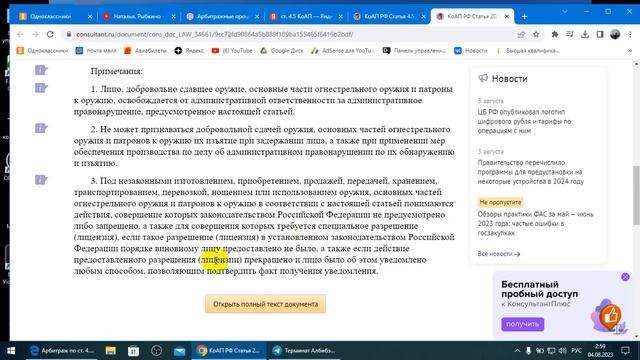
Task: Open a new browser tab
Action: 524,16
